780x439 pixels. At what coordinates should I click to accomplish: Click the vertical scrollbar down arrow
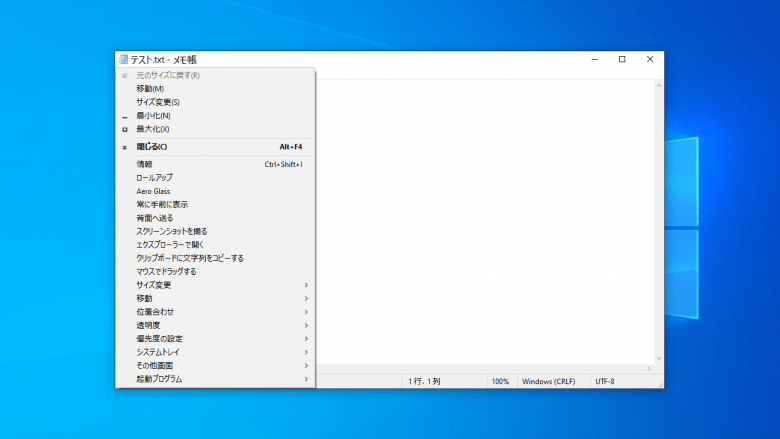click(x=659, y=358)
